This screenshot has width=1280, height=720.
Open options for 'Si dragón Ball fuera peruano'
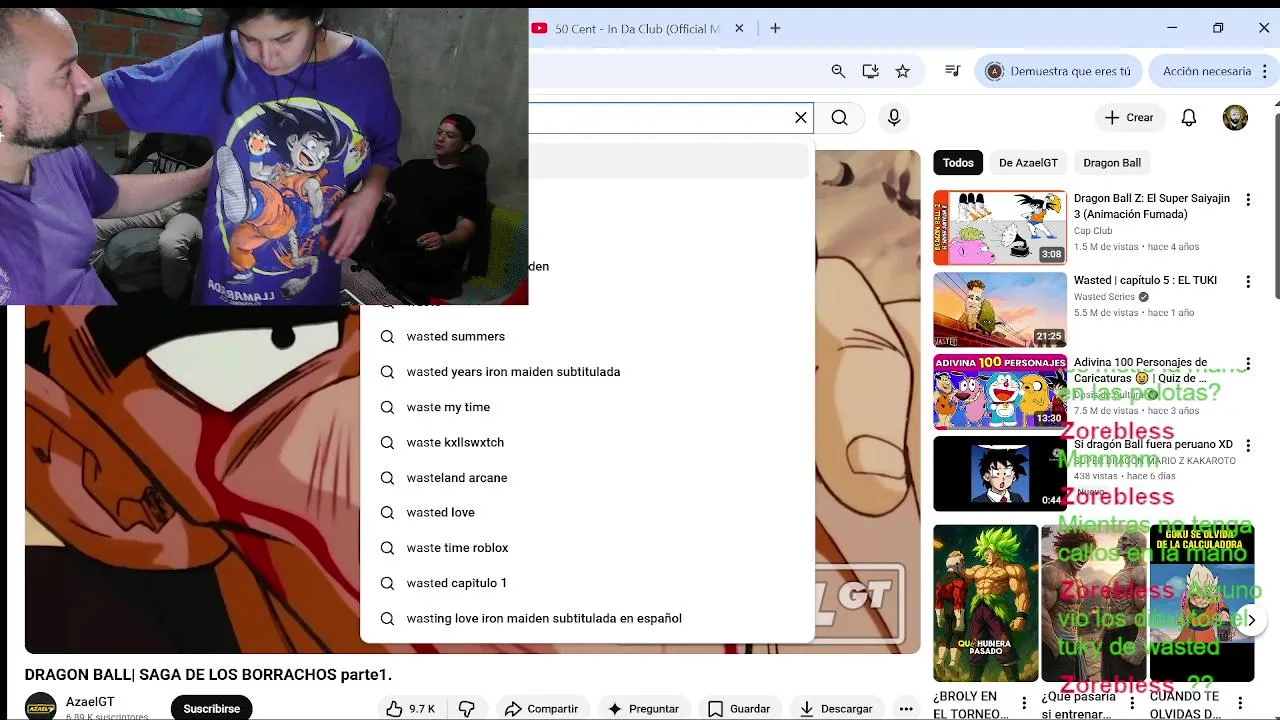tap(1248, 446)
